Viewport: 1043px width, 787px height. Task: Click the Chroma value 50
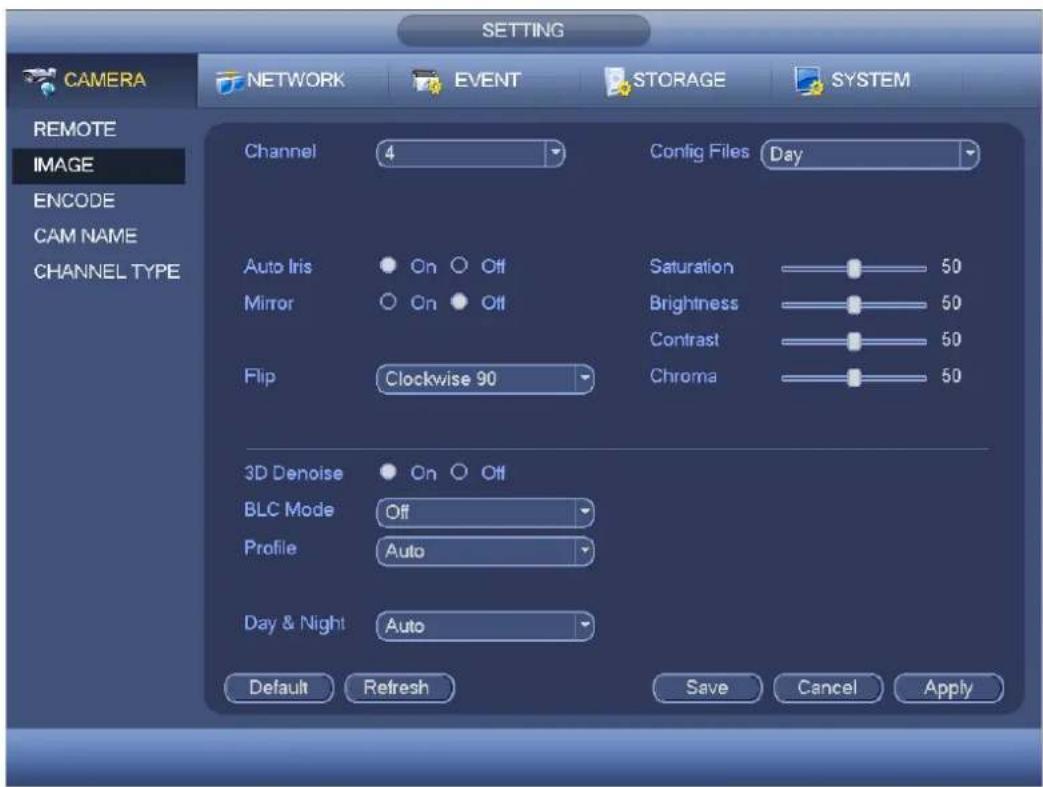tap(951, 376)
